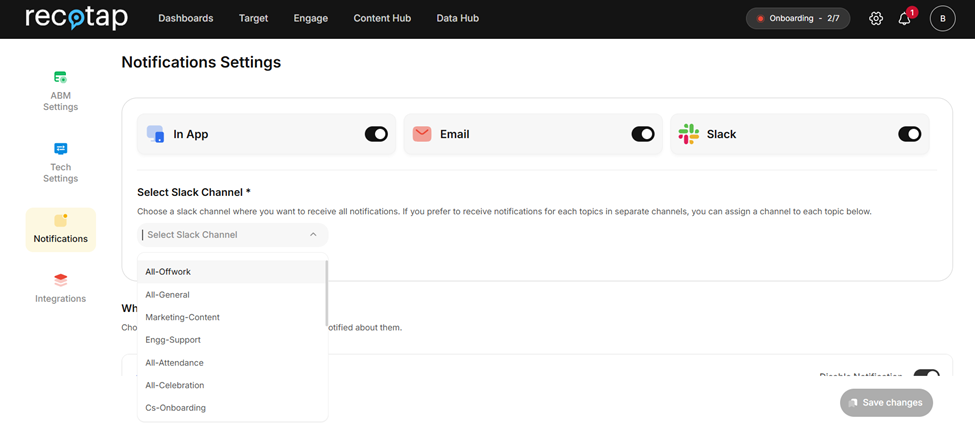Collapse the Select Slack Channel dropdown
Screen dimensions: 975x425
click(x=313, y=235)
